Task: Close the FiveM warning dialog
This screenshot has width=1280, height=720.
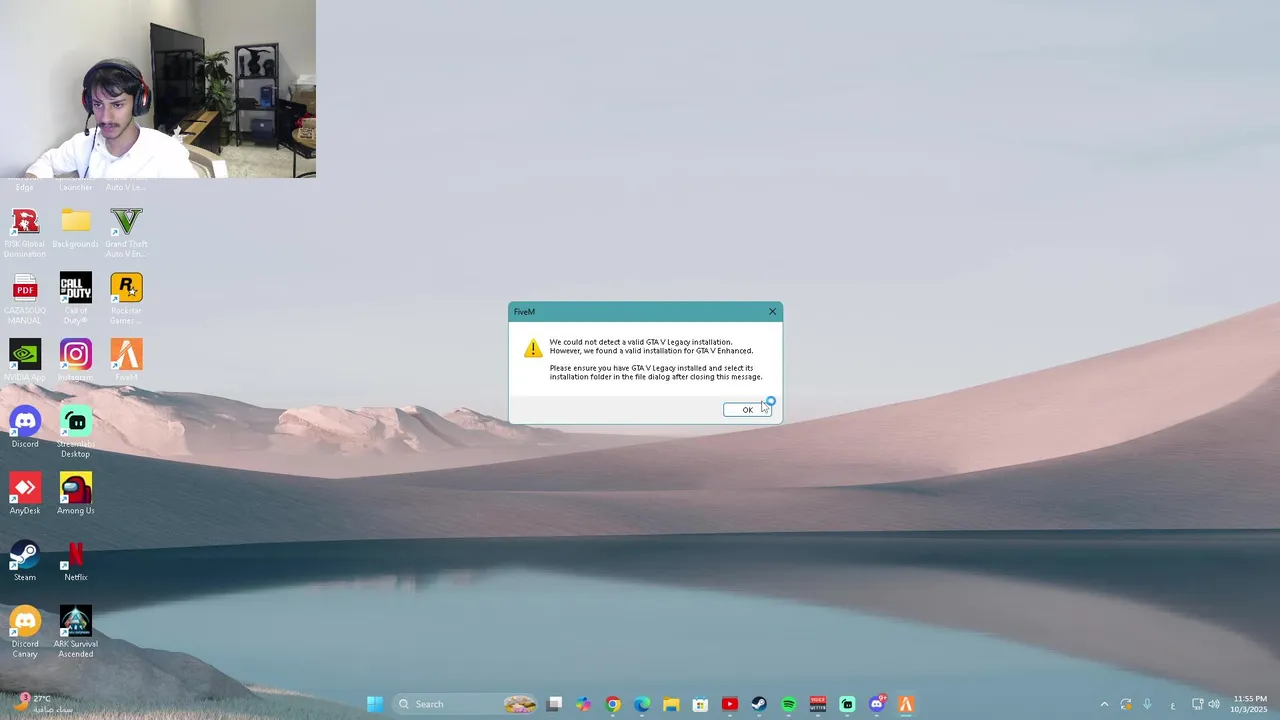Action: [x=772, y=312]
